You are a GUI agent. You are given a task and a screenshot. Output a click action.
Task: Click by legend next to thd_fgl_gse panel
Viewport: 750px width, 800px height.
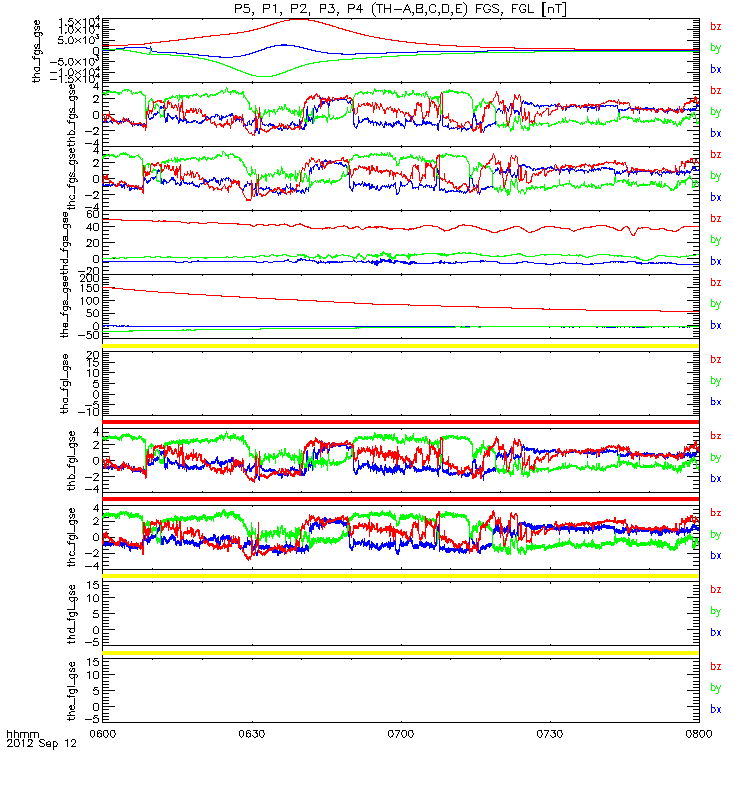(716, 611)
